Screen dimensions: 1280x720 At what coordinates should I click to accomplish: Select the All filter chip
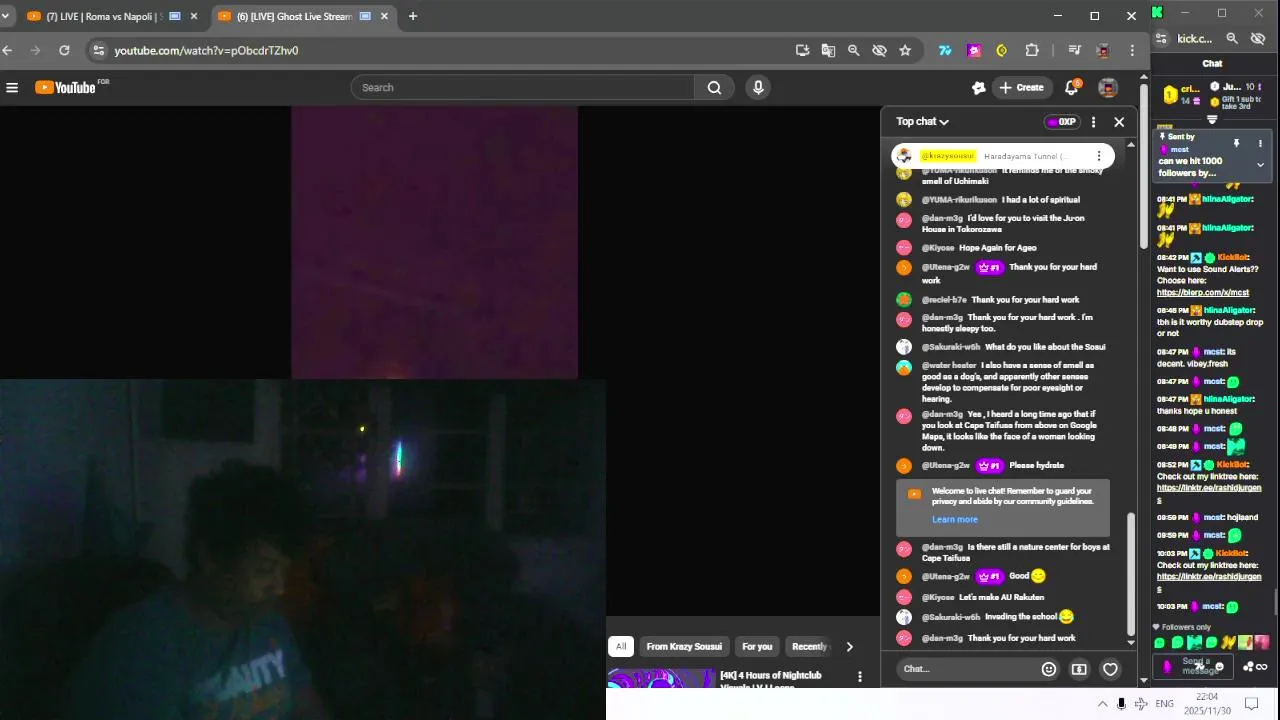621,646
